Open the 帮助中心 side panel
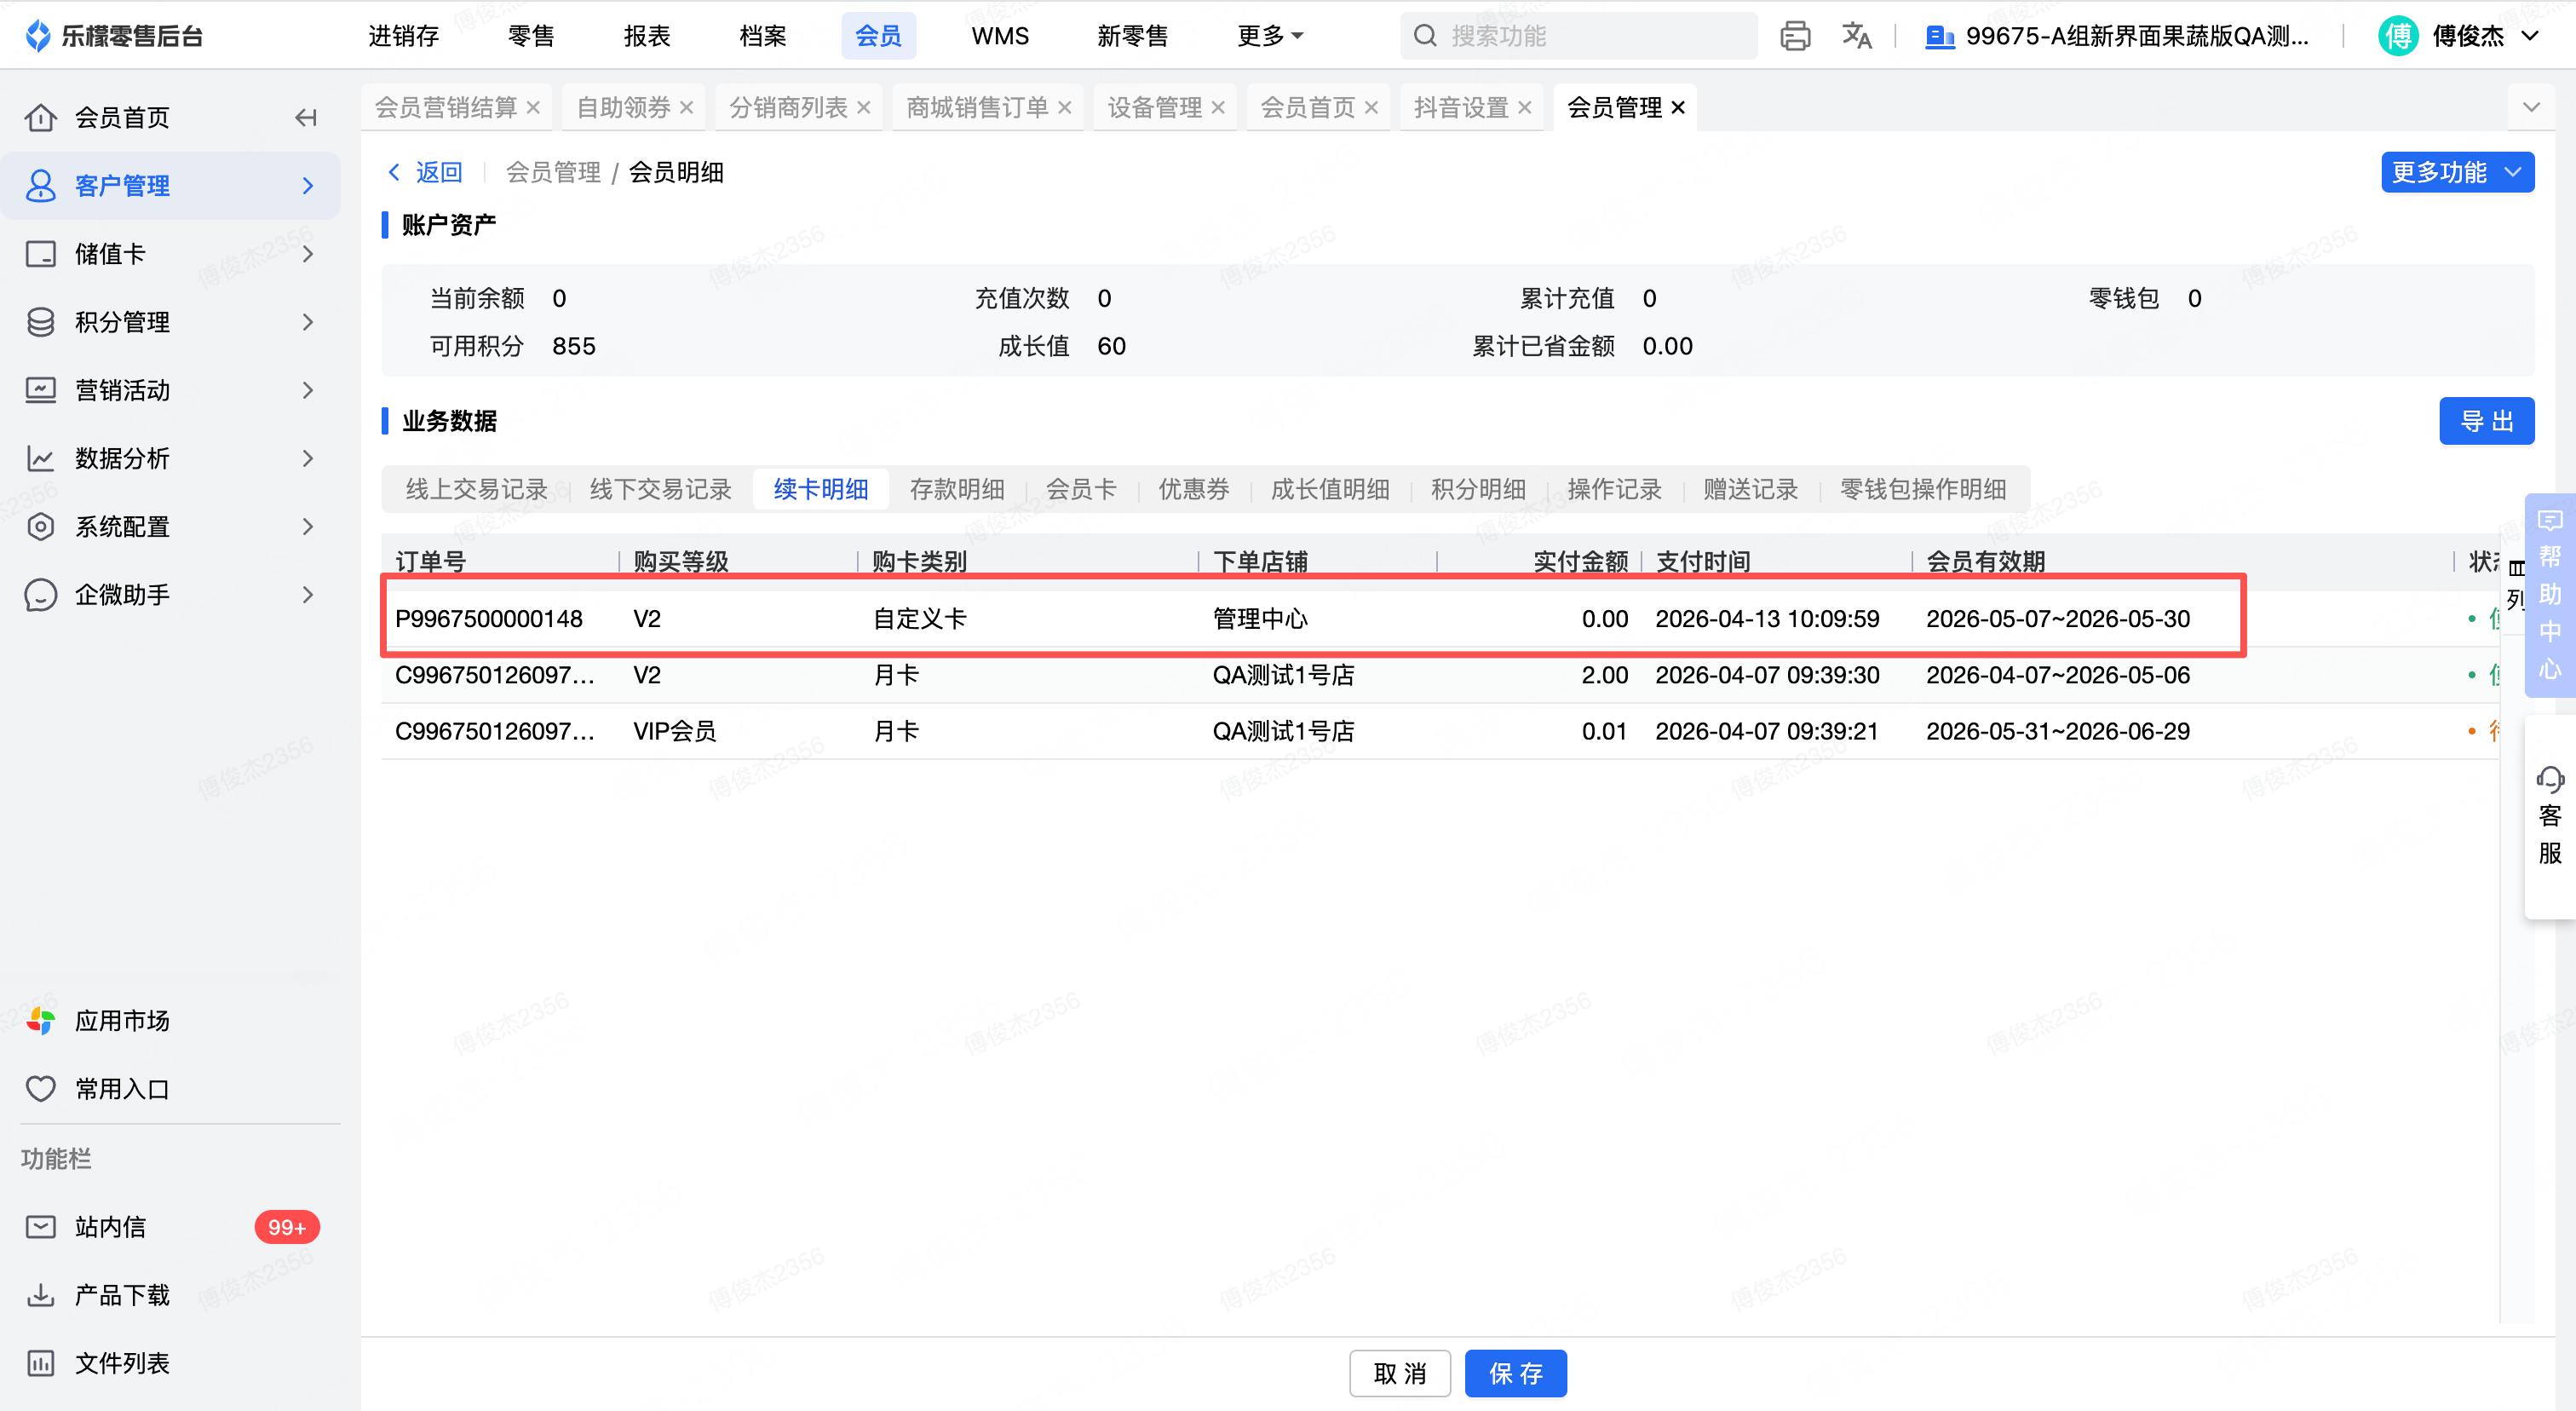 [x=2549, y=595]
